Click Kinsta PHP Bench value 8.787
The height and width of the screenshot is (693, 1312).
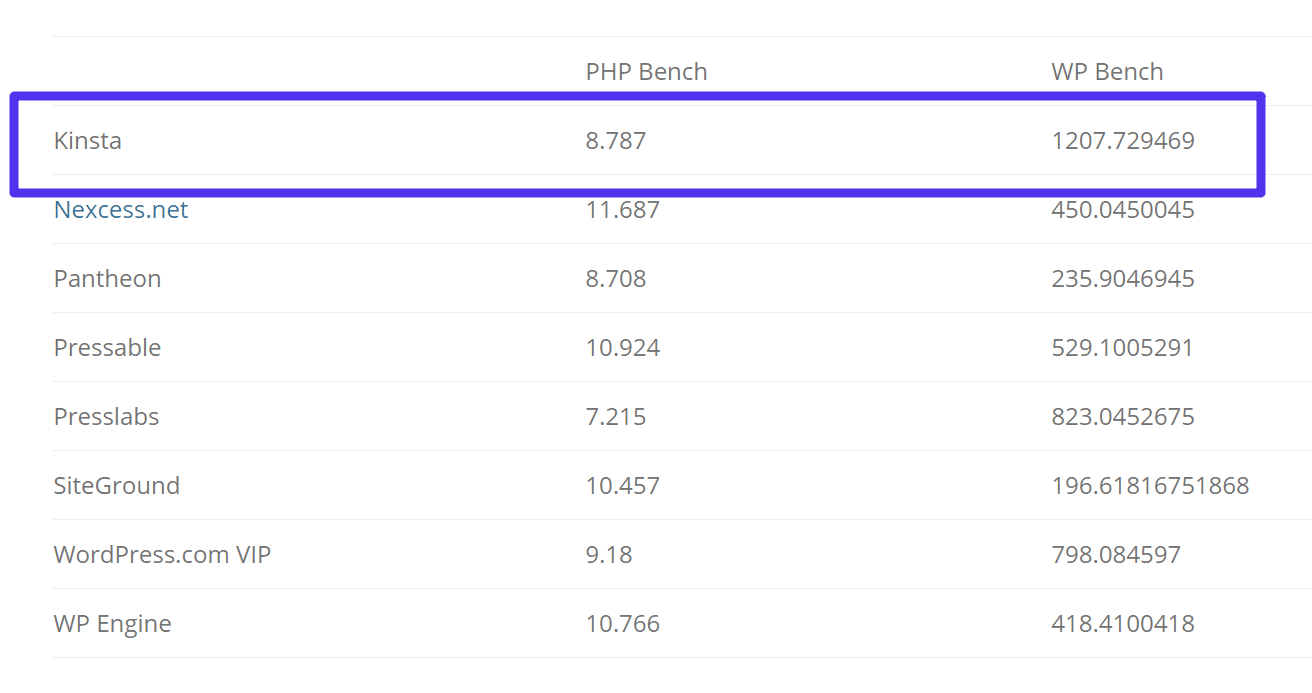(x=616, y=141)
